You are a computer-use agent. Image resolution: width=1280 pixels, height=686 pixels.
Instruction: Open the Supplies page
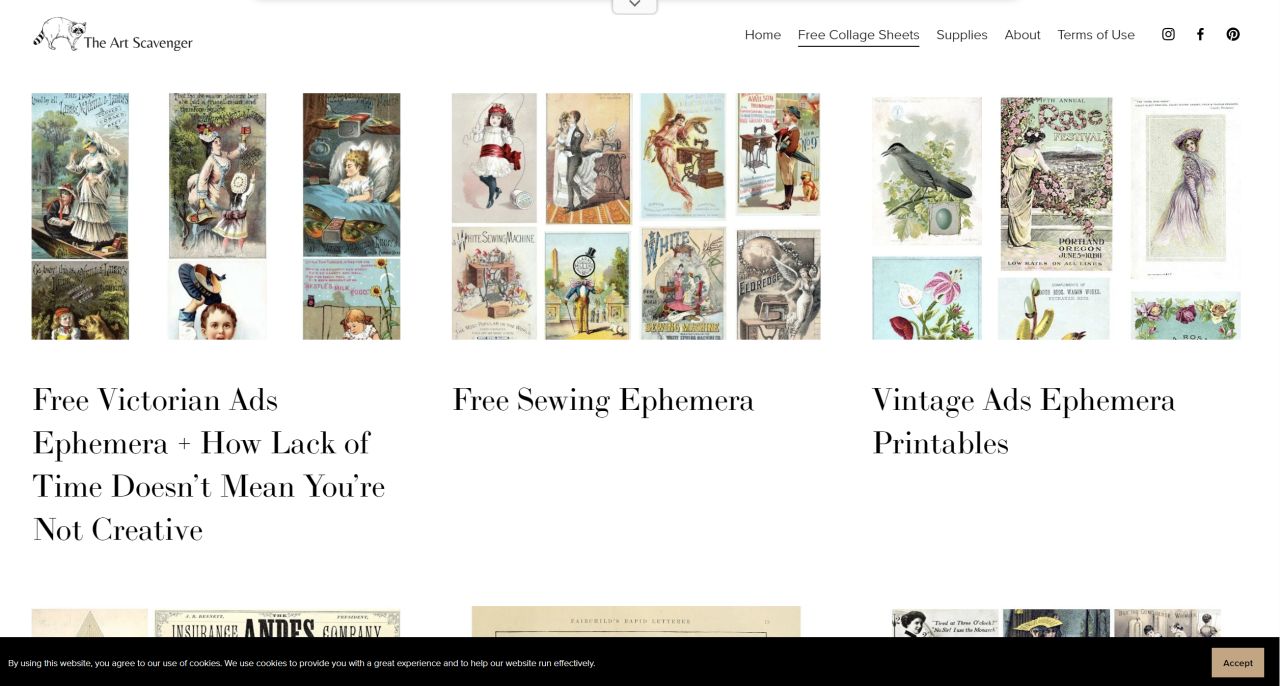(962, 35)
